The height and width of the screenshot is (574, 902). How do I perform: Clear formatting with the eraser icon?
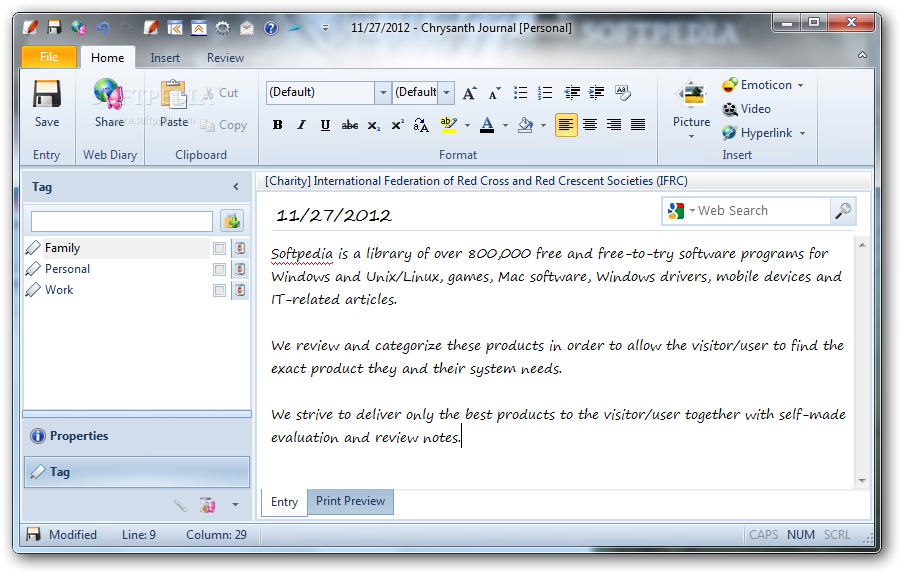click(x=623, y=93)
